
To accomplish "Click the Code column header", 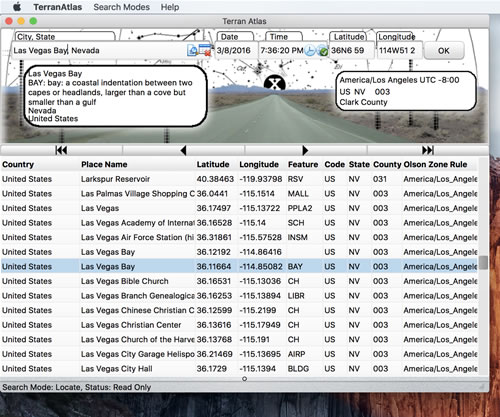I will (x=334, y=164).
